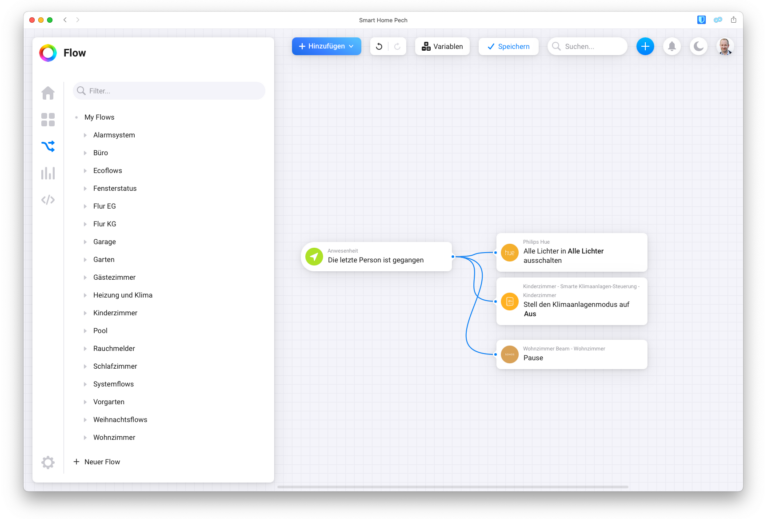Click the notifications bell icon
The height and width of the screenshot is (519, 768).
[672, 46]
